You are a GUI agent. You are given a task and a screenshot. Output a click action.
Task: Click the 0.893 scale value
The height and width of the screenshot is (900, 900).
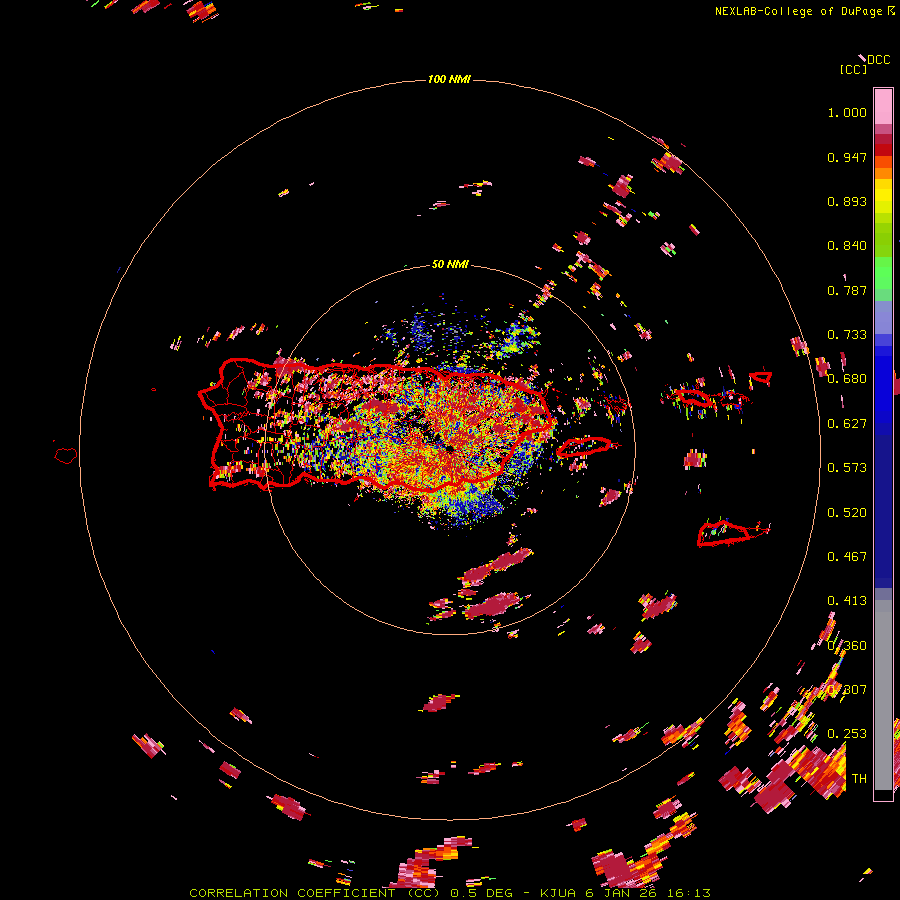pos(847,201)
